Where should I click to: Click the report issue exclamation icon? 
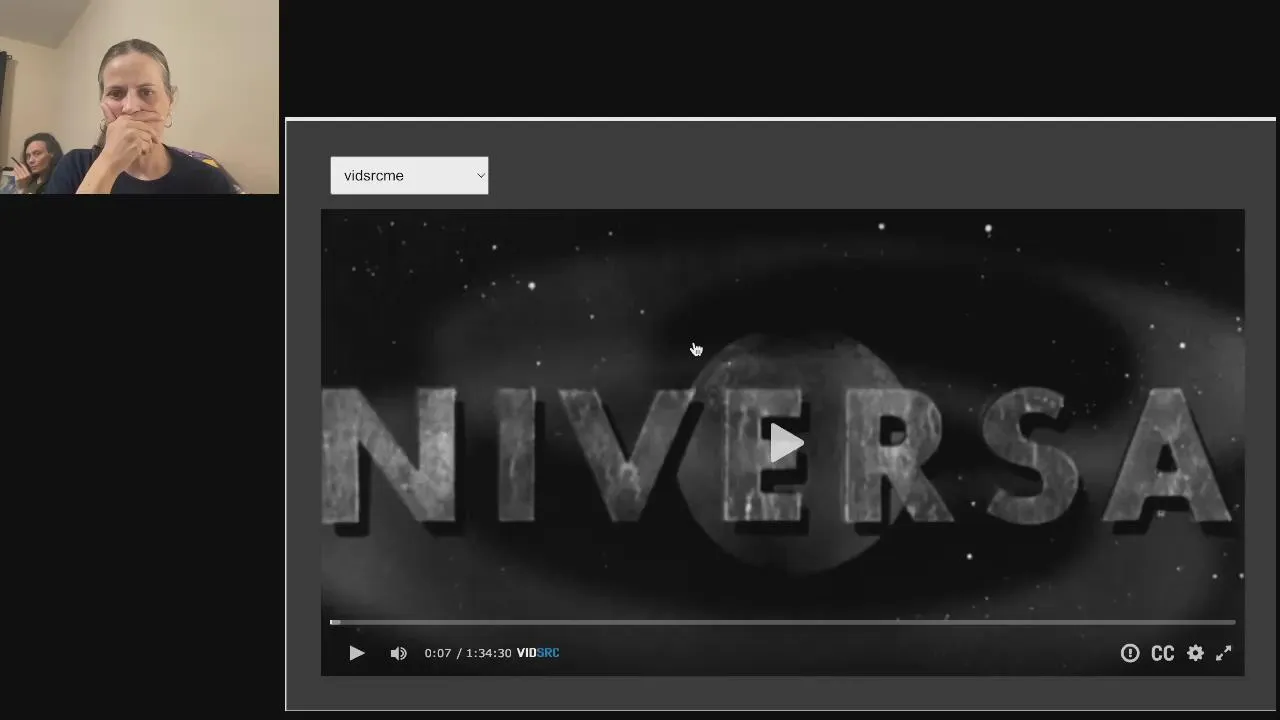pos(1130,653)
